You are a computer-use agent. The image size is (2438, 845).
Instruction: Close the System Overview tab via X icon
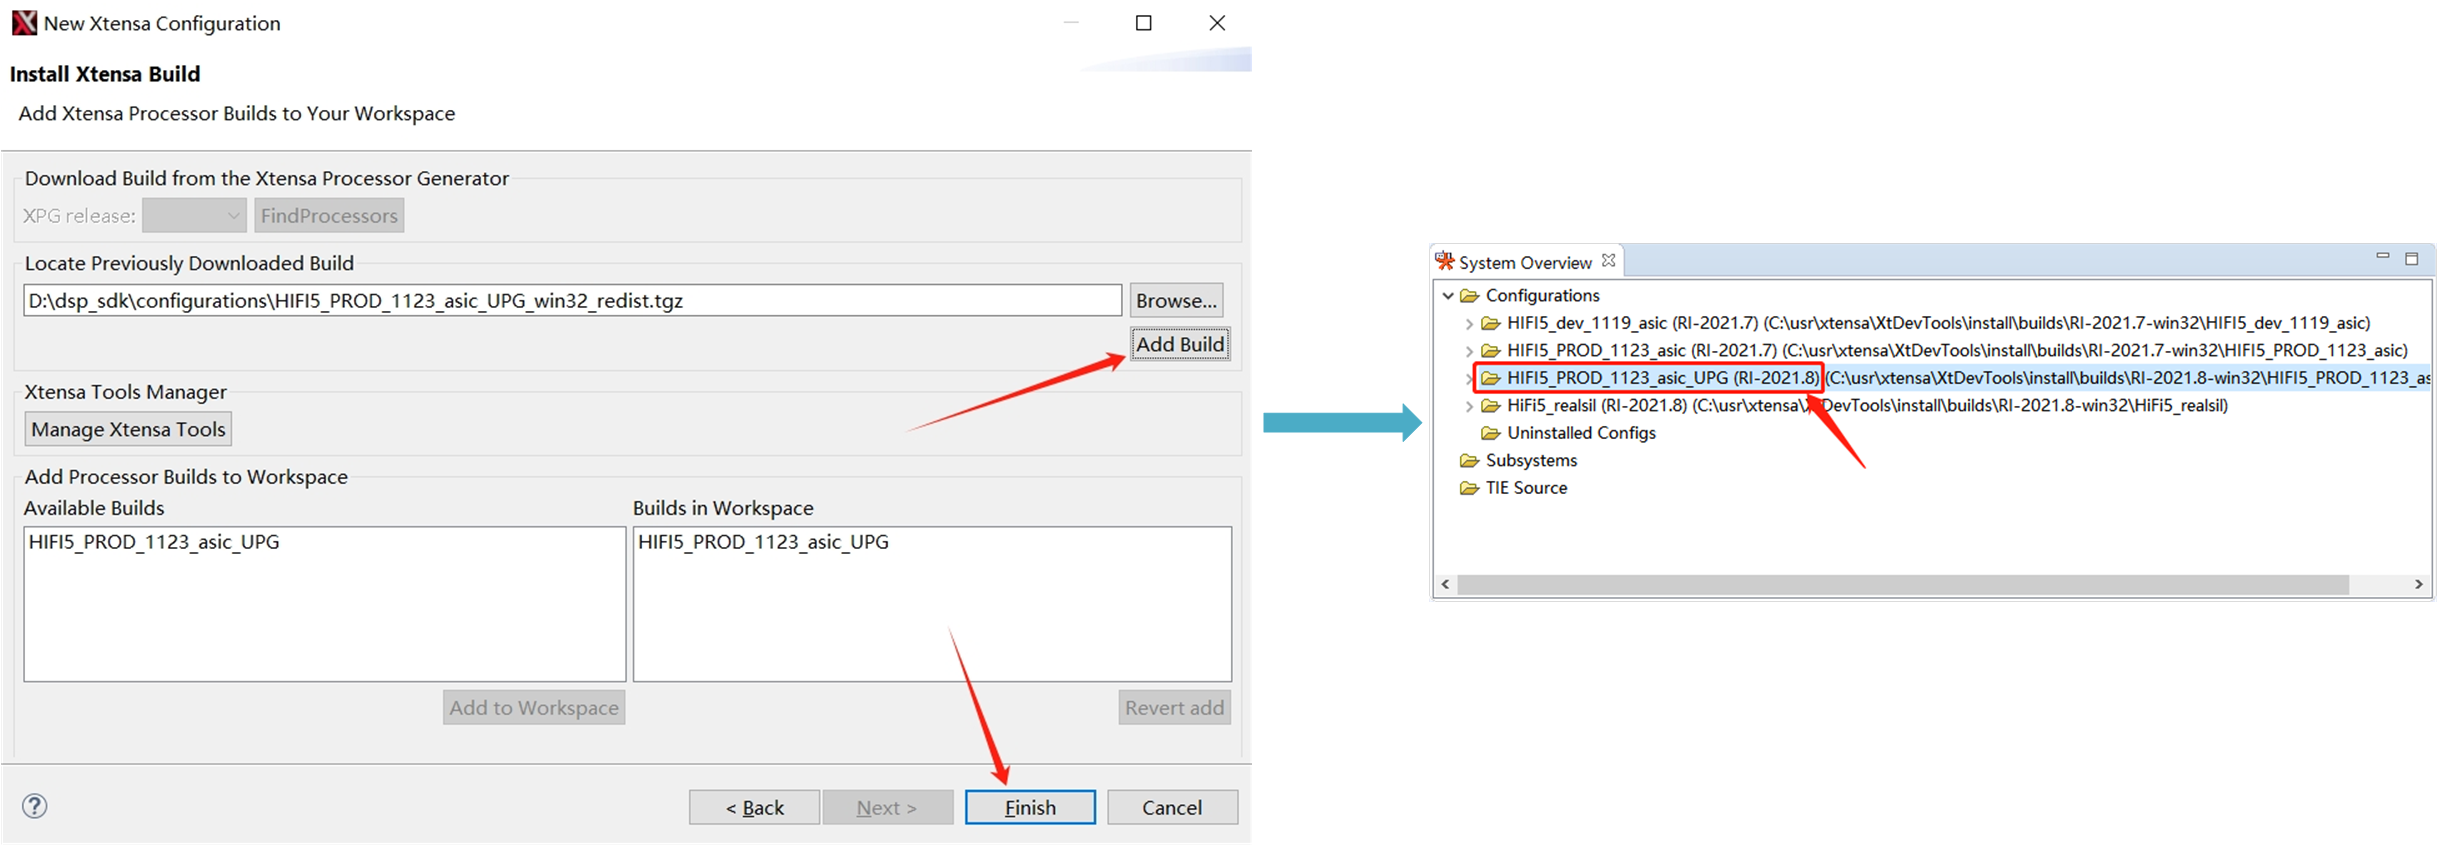[1608, 261]
